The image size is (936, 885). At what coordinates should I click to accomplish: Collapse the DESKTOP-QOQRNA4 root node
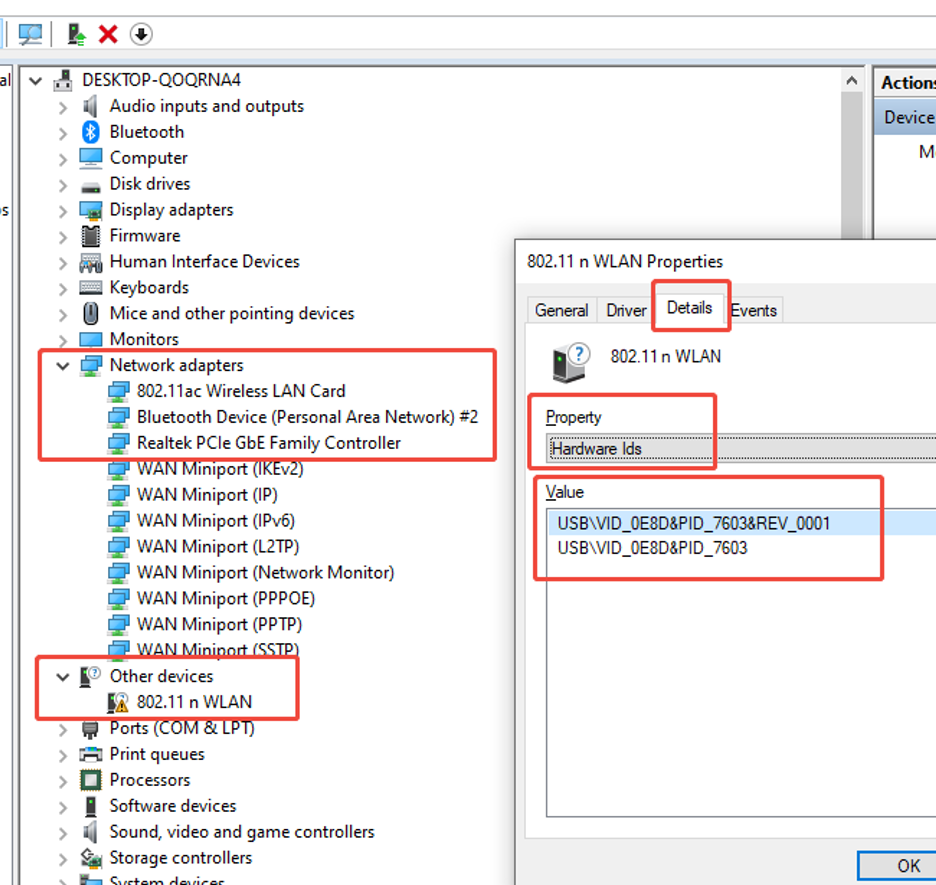pos(36,81)
